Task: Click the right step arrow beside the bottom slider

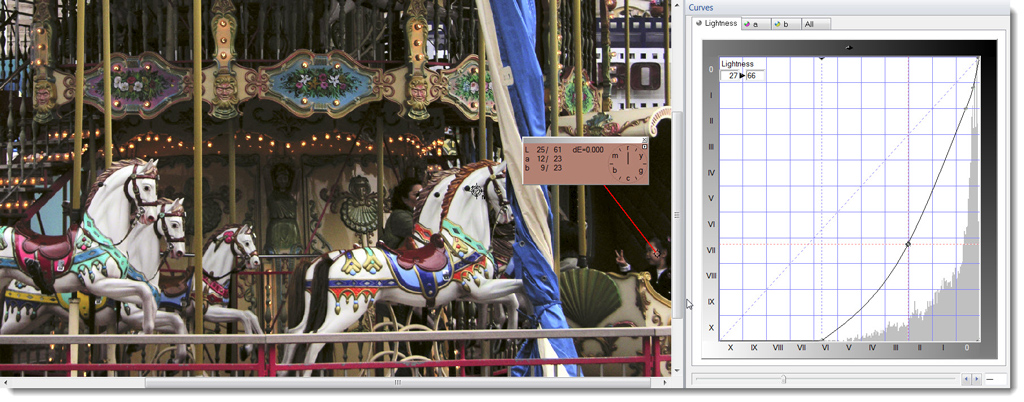Action: coord(976,379)
